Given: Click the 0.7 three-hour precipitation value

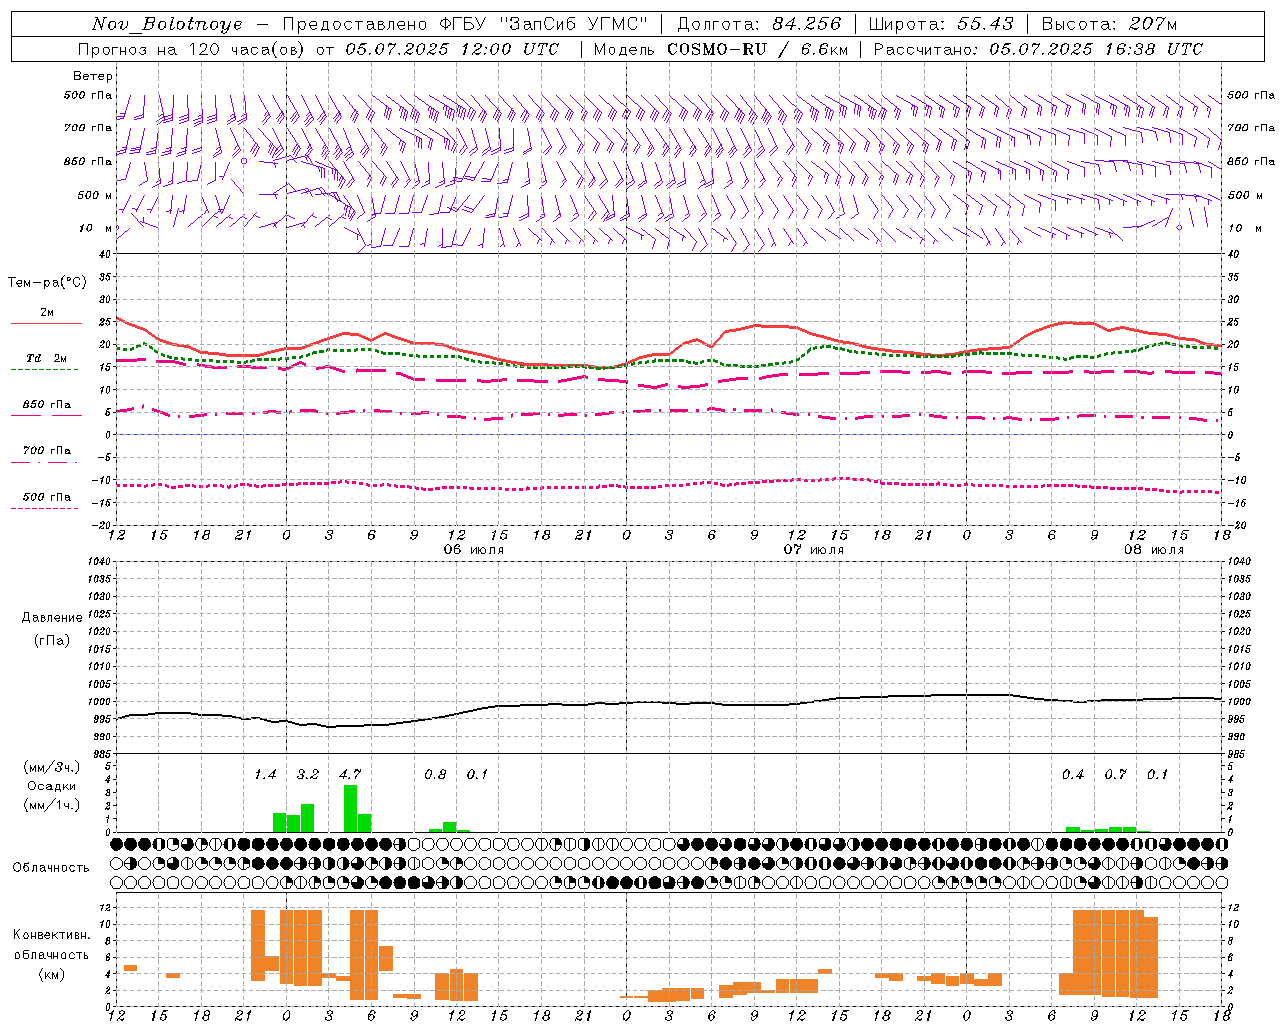Looking at the screenshot, I should point(1115,775).
